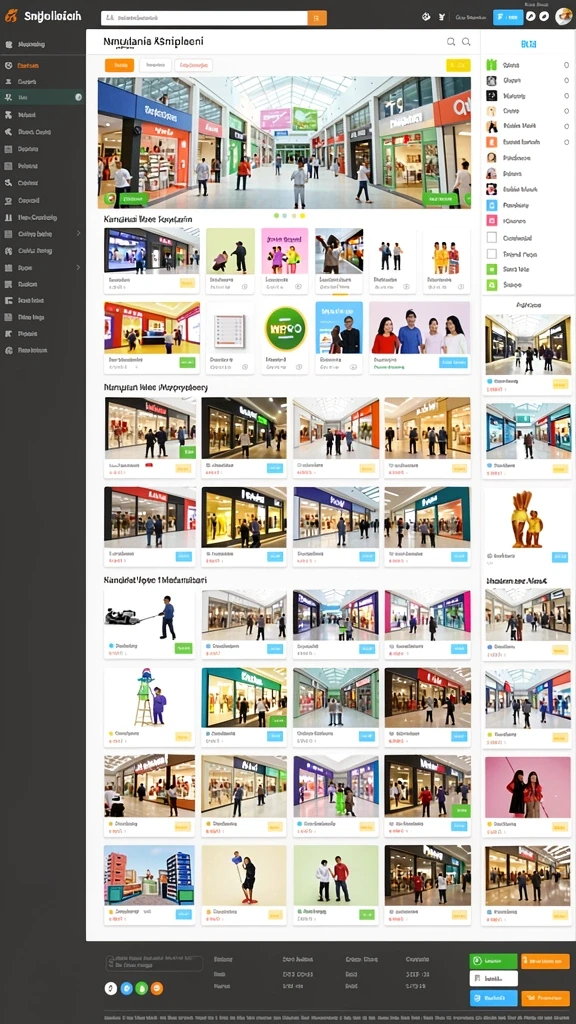Tick the second empty checkbox in right panel
Viewport: 576px width, 1024px height.
pyautogui.click(x=492, y=254)
